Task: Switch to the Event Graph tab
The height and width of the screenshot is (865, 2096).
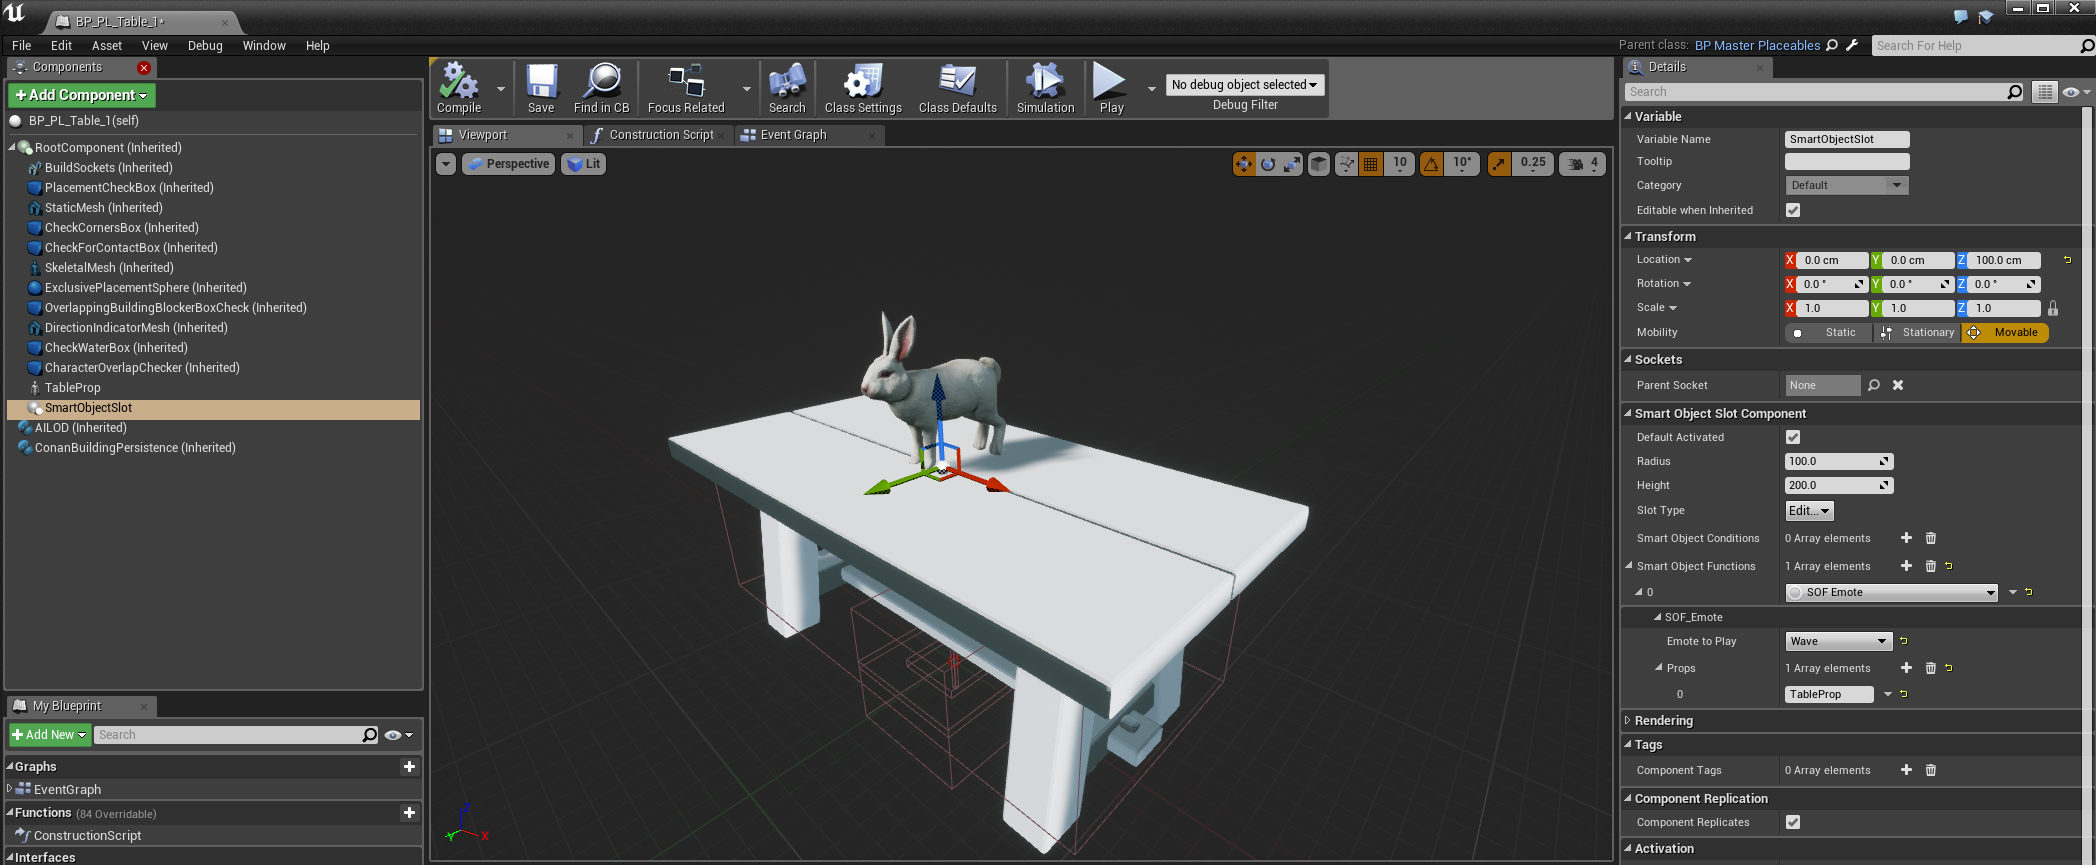Action: pyautogui.click(x=793, y=135)
